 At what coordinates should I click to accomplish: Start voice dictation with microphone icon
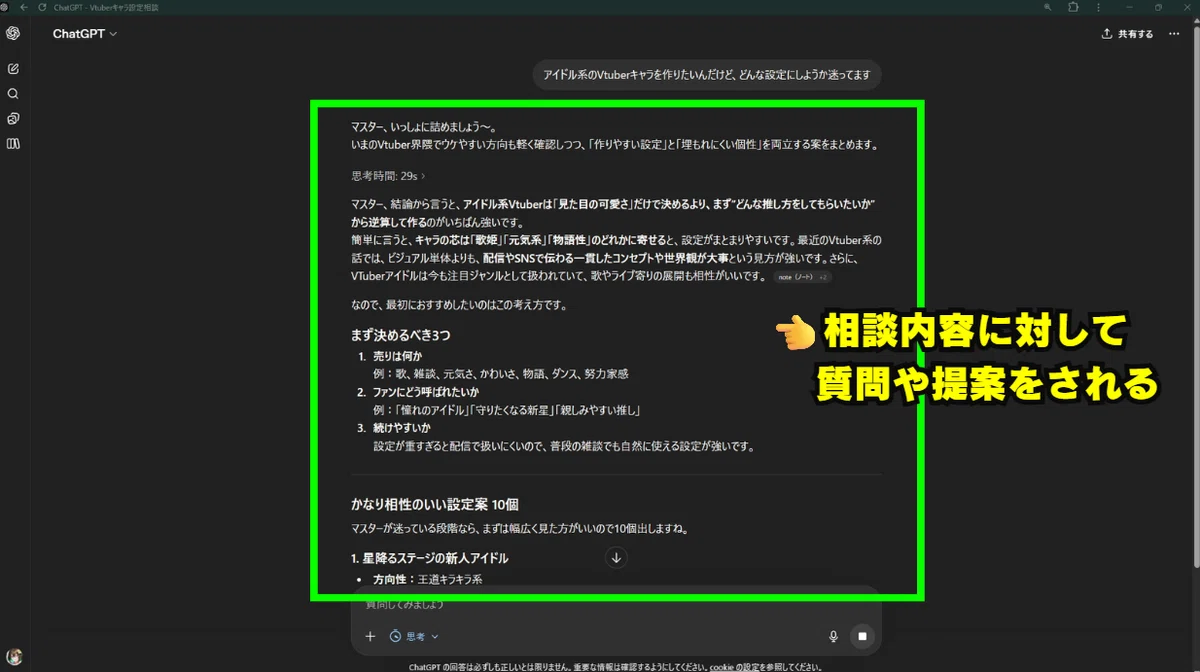coord(833,636)
